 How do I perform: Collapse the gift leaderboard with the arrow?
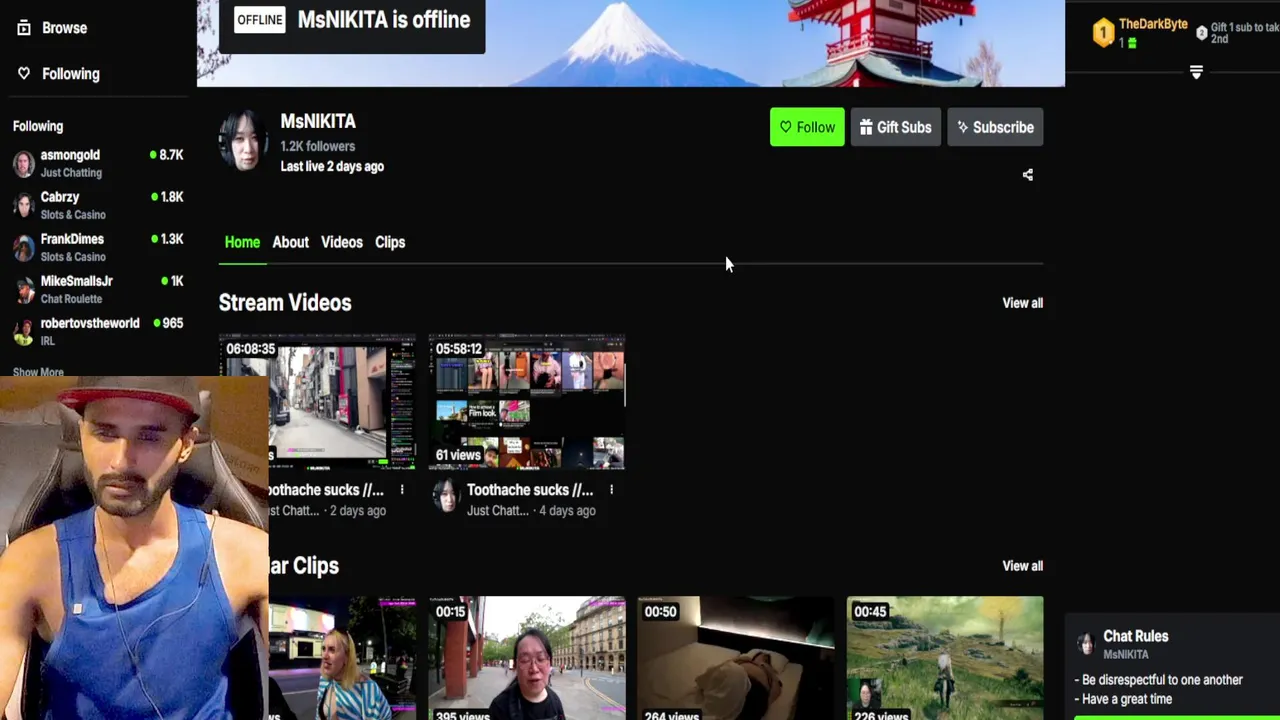(x=1196, y=72)
